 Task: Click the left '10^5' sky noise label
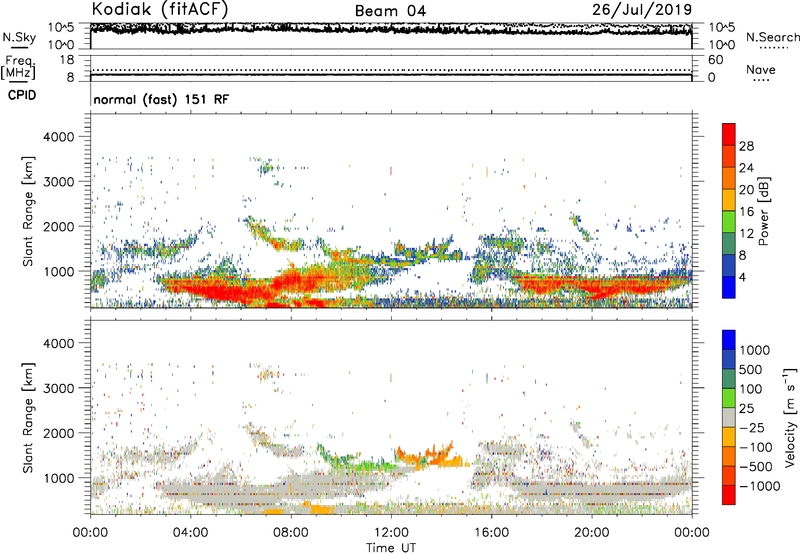(61, 28)
